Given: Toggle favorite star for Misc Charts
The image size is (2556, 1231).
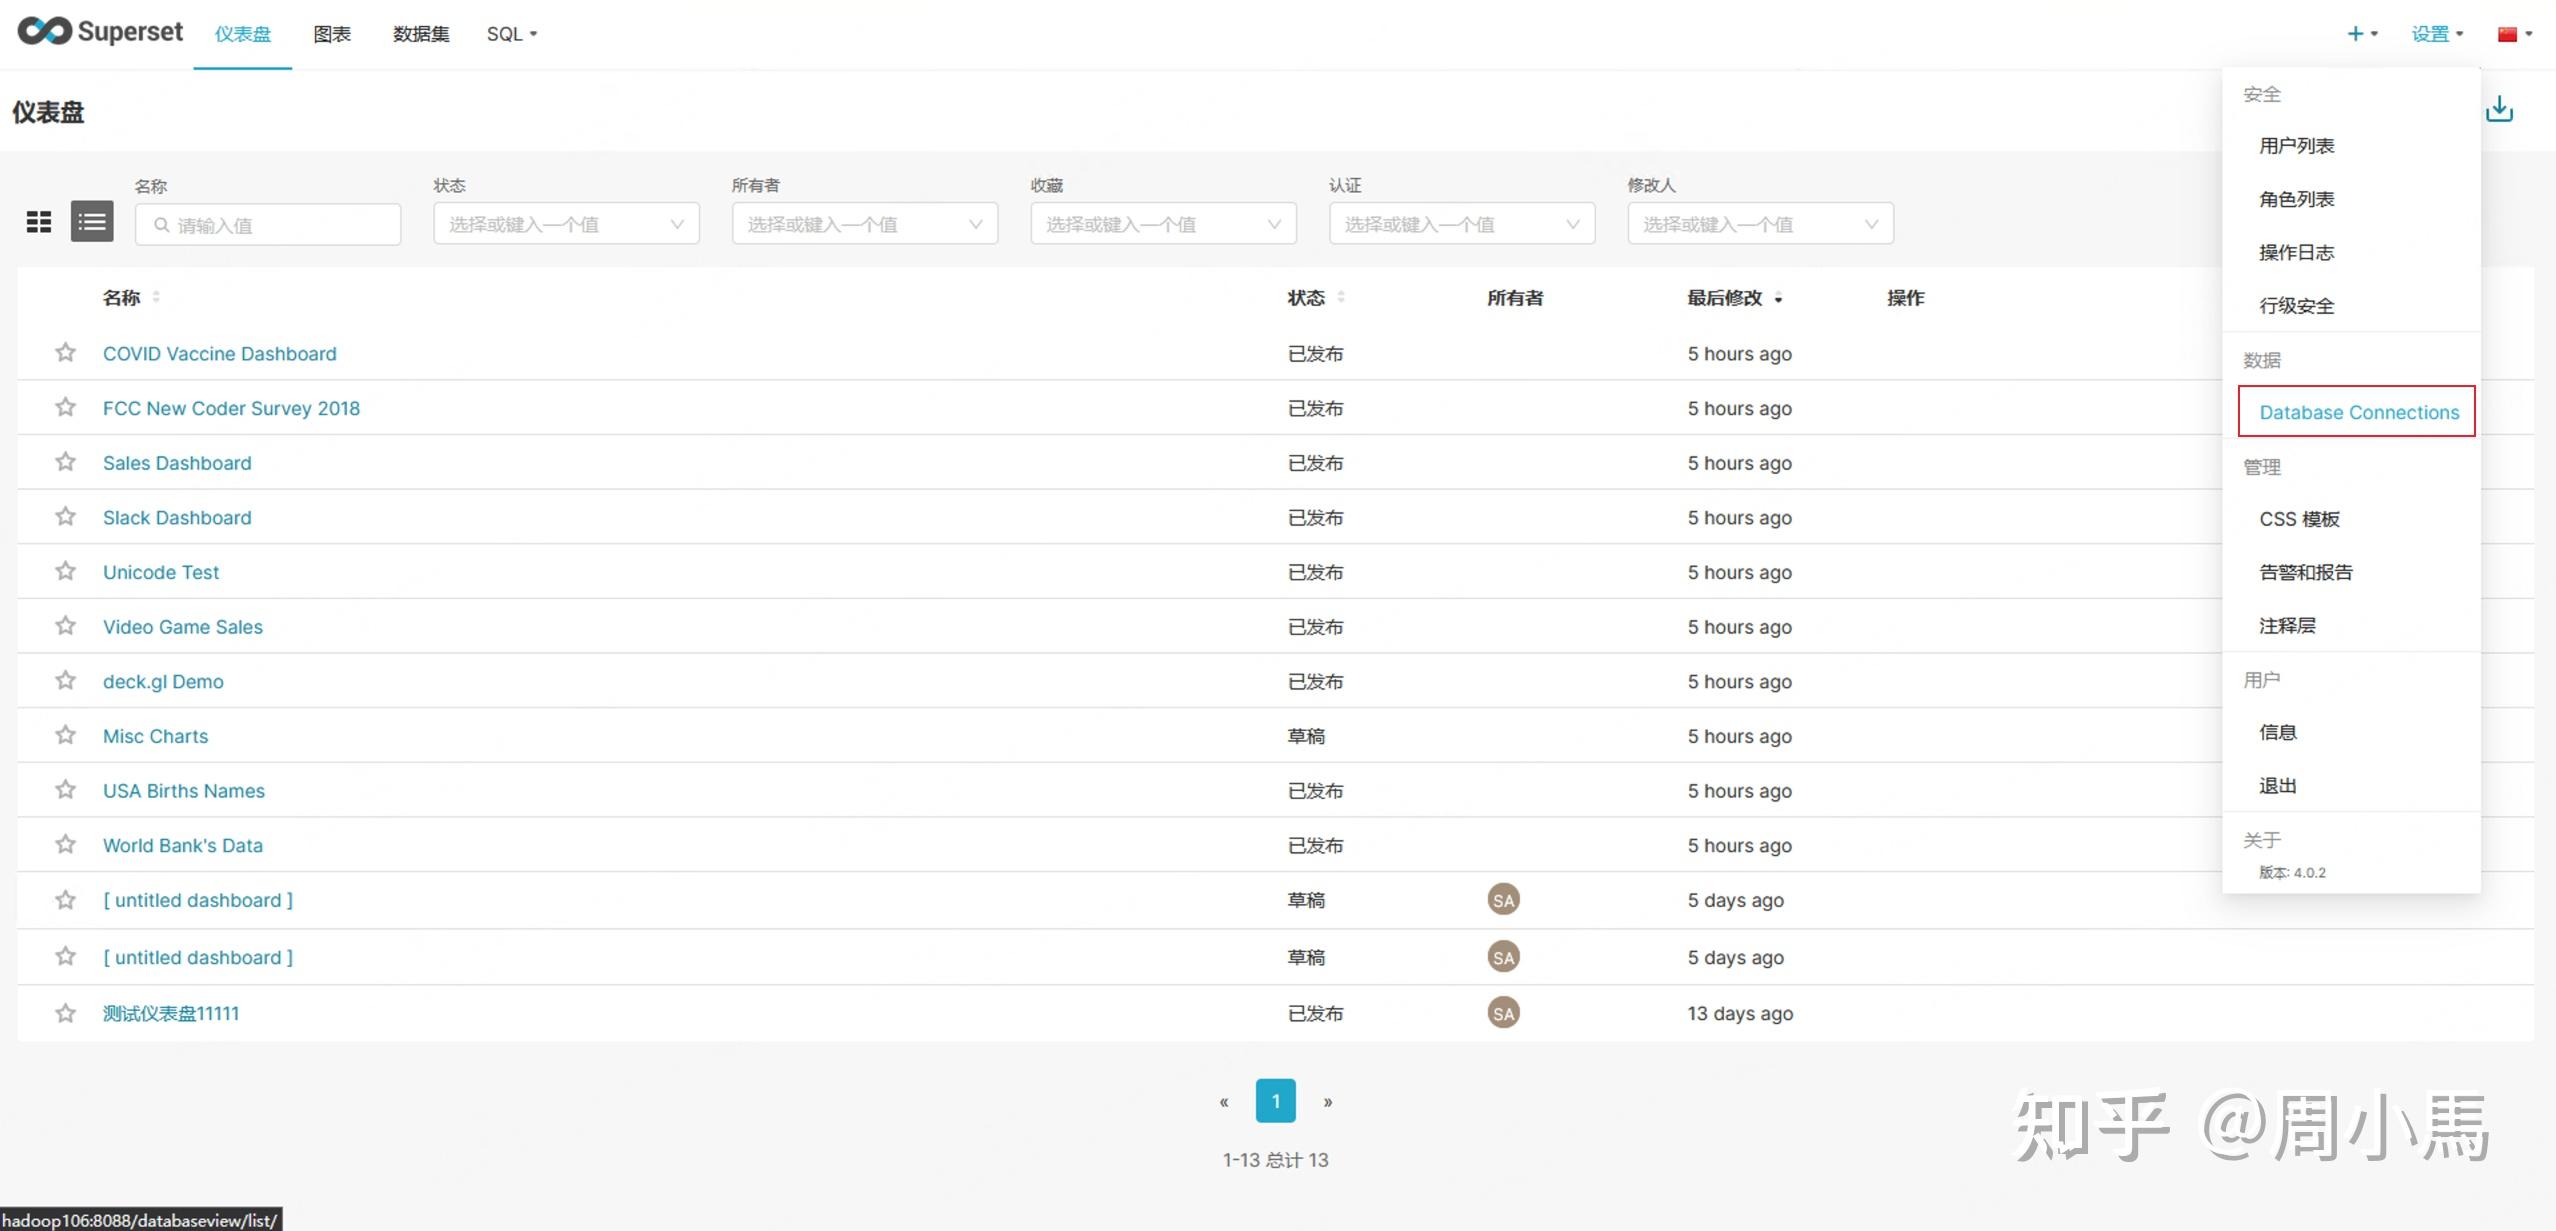Looking at the screenshot, I should click(65, 735).
